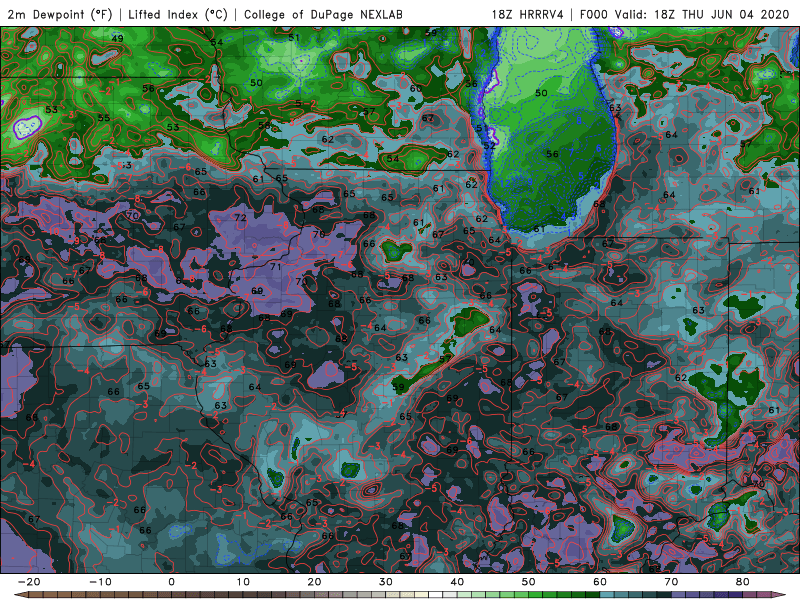The height and width of the screenshot is (600, 800).
Task: Click the -20 label on the color scale
Action: coord(29,582)
